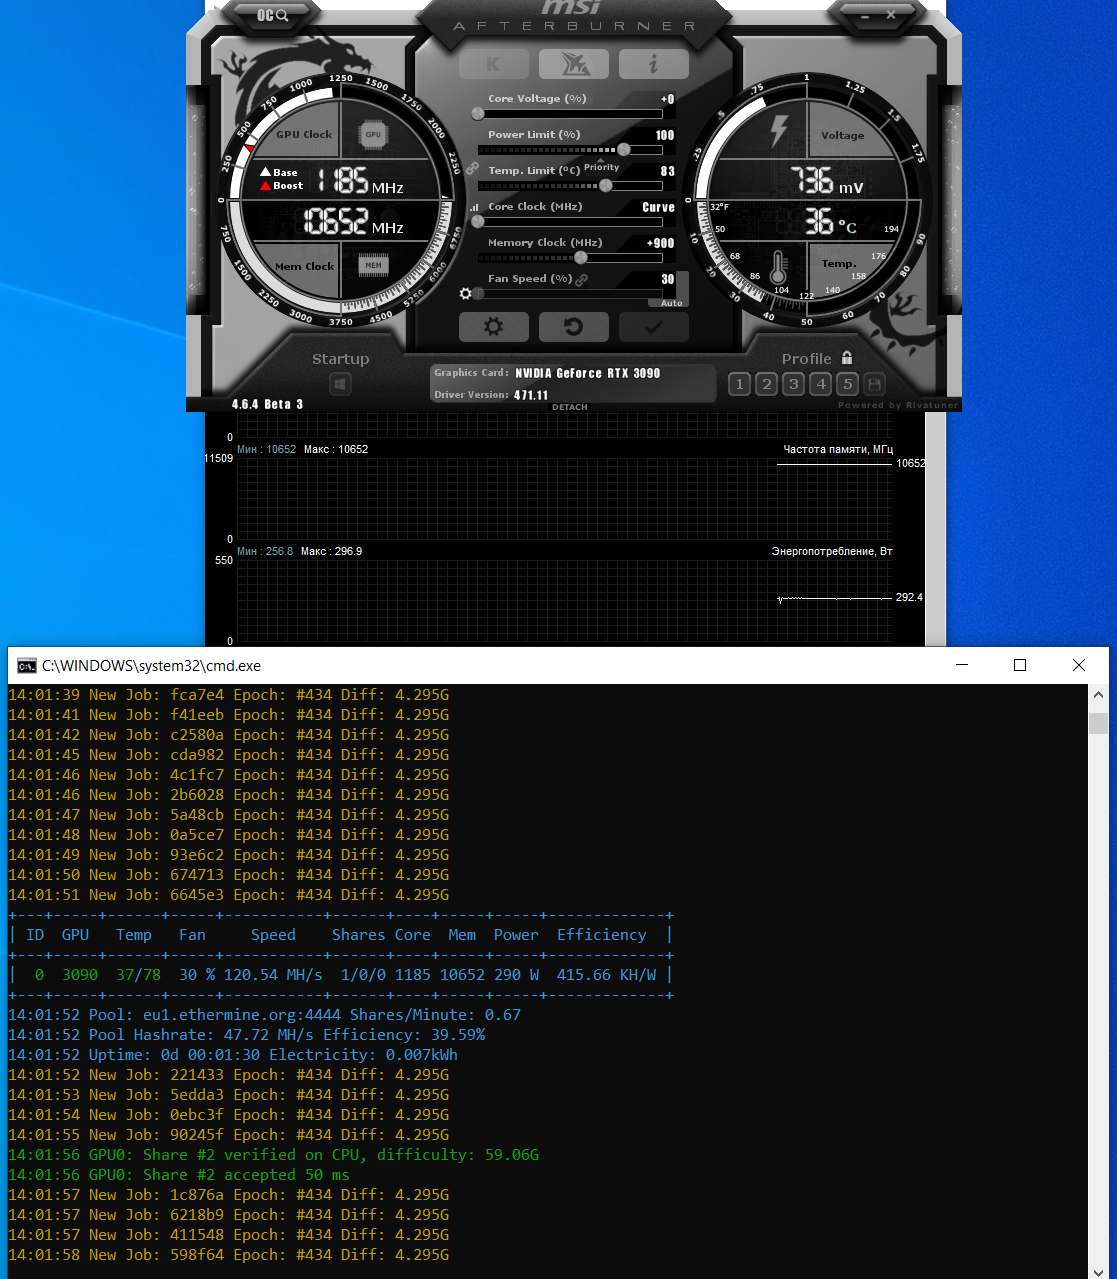Click the MEM chip icon
The height and width of the screenshot is (1279, 1117).
pos(373,266)
